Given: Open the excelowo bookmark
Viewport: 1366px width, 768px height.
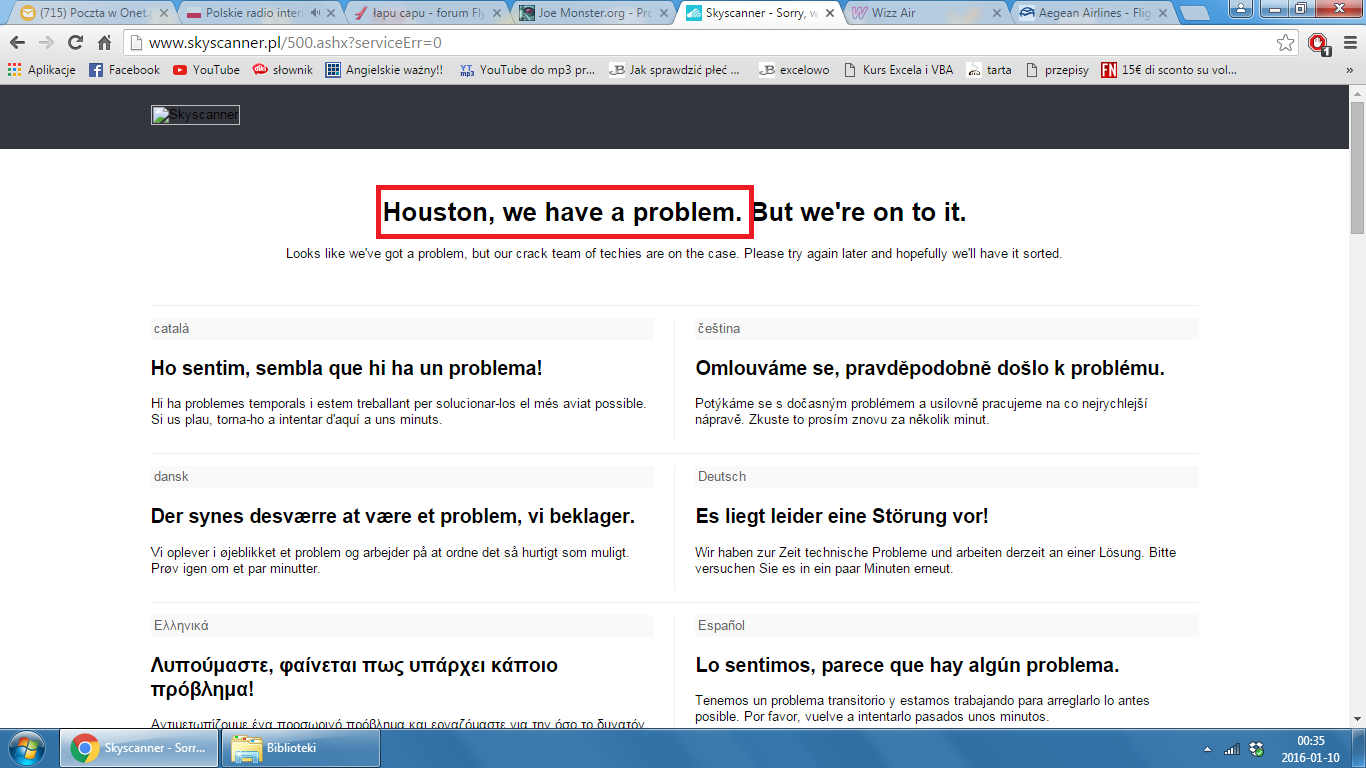Looking at the screenshot, I should (794, 70).
